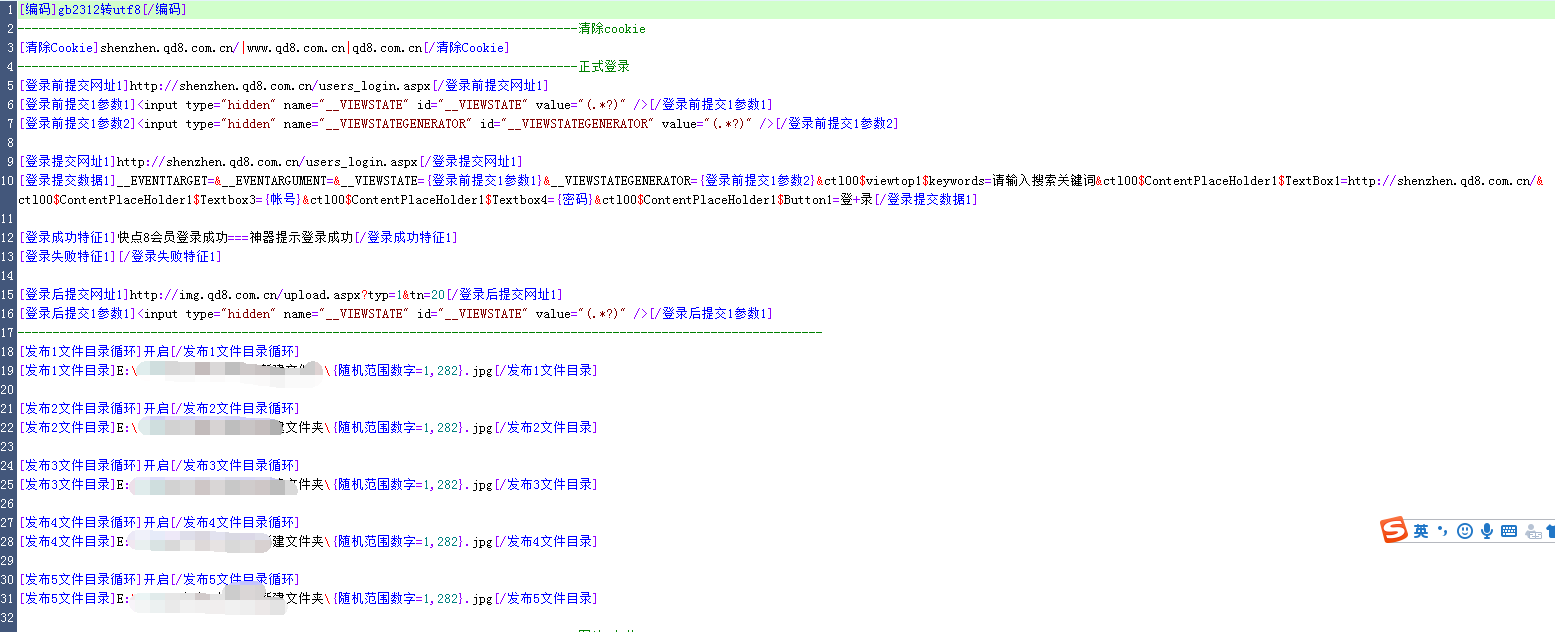Click line number 1 in the gutter

[8, 10]
